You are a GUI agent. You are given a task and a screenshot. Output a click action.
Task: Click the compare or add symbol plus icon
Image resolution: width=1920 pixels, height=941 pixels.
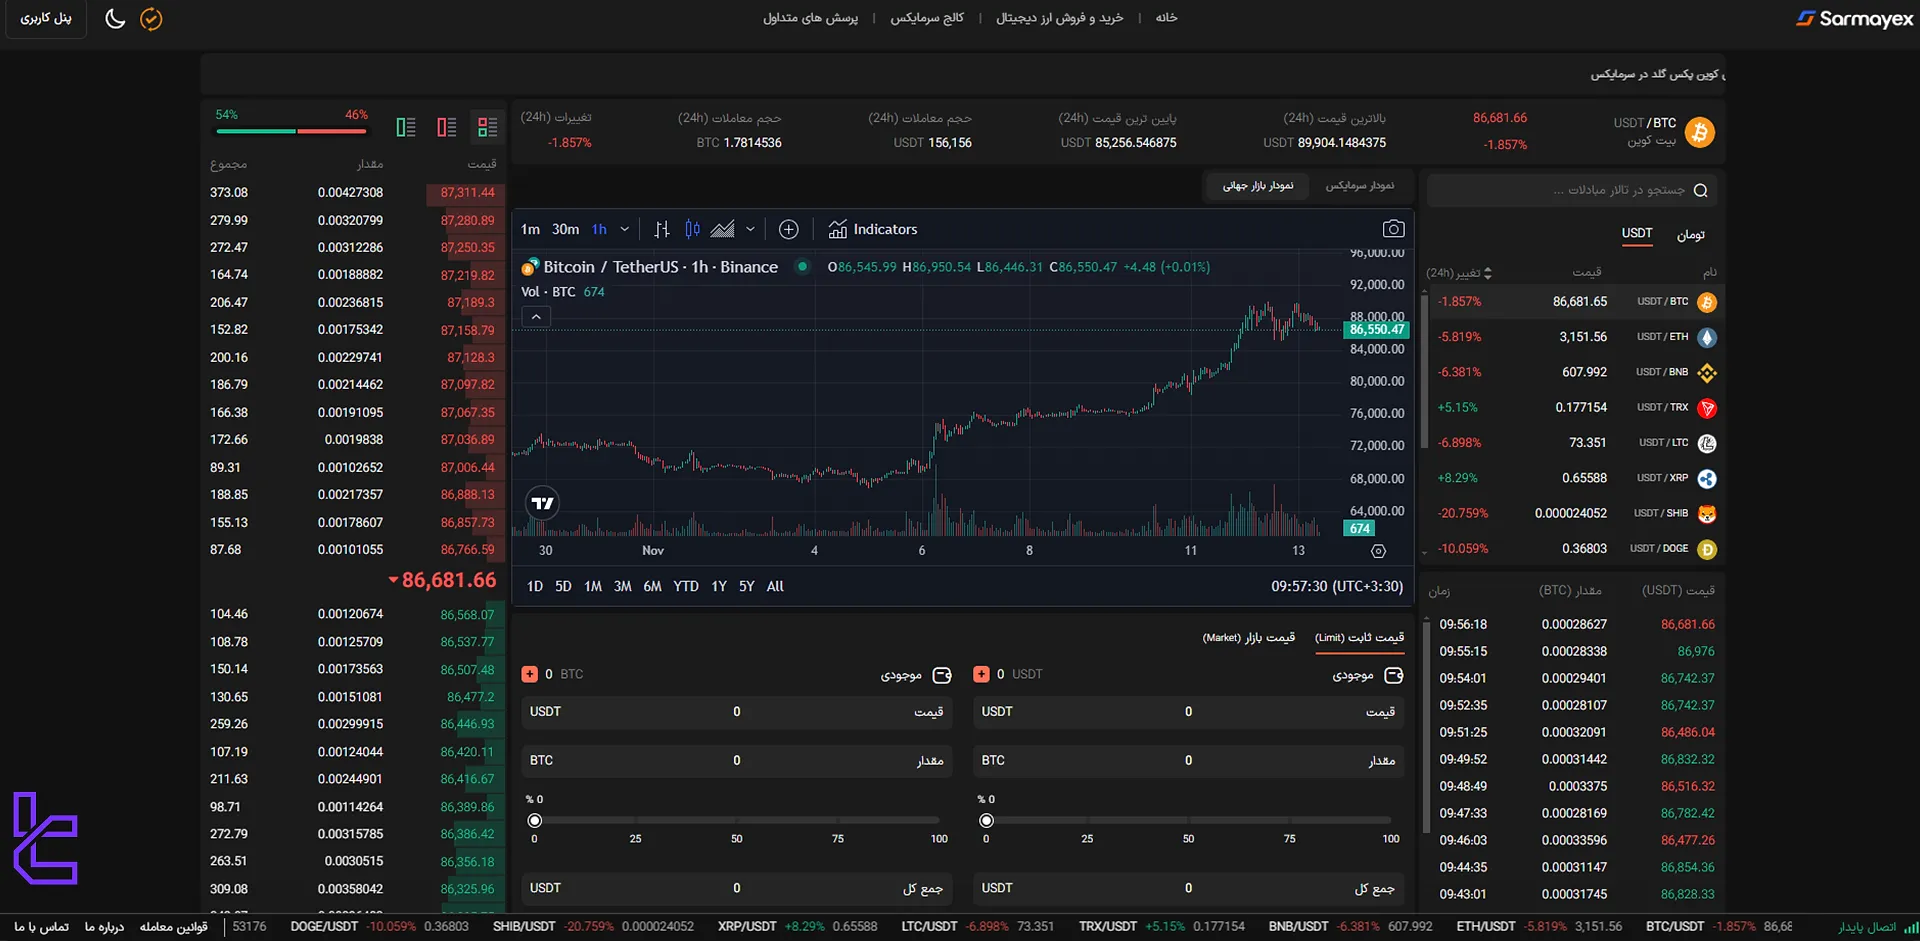click(x=788, y=229)
